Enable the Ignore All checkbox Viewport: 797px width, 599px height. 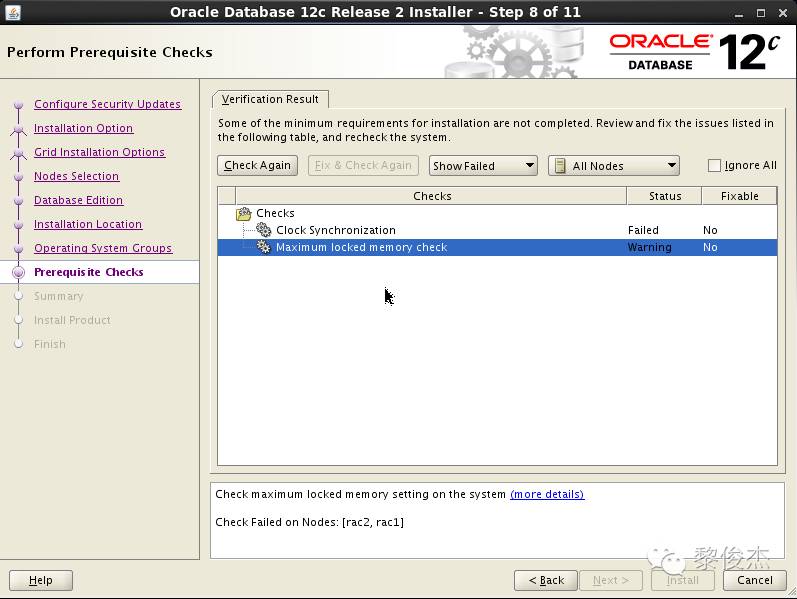pyautogui.click(x=714, y=165)
